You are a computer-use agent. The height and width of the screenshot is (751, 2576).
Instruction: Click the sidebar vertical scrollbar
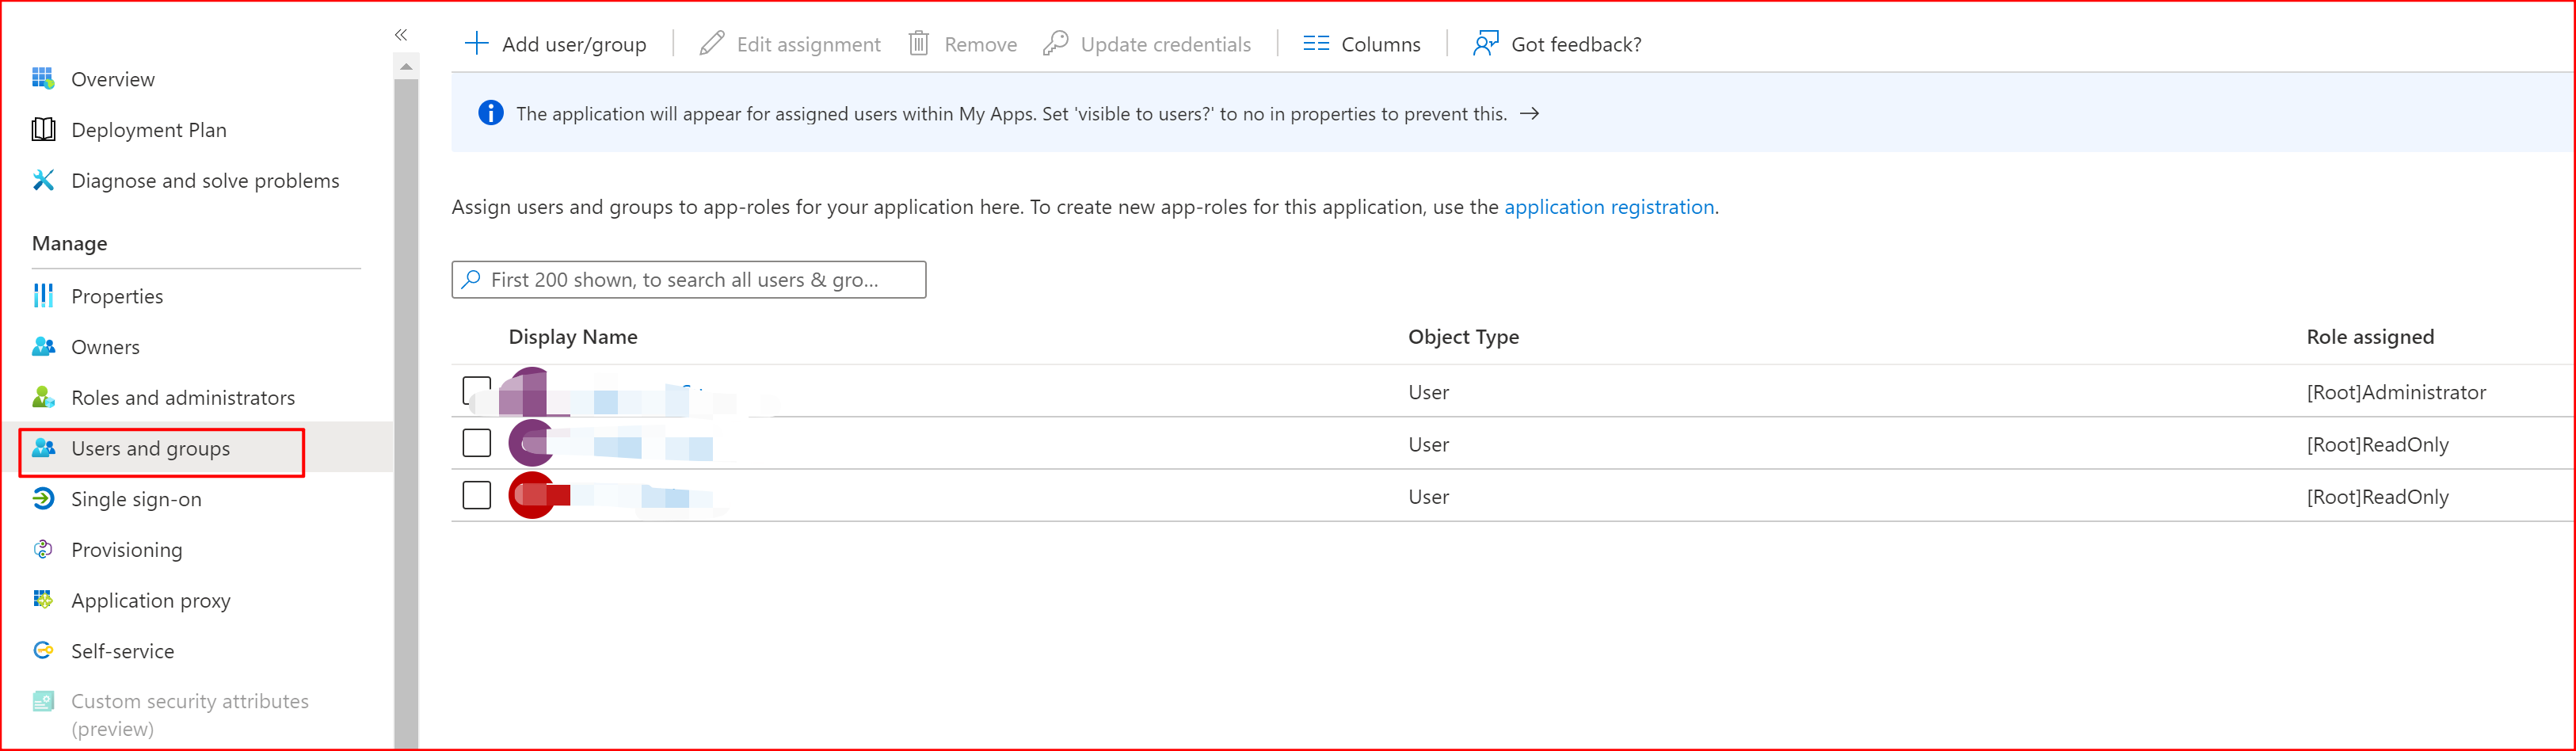pyautogui.click(x=406, y=400)
